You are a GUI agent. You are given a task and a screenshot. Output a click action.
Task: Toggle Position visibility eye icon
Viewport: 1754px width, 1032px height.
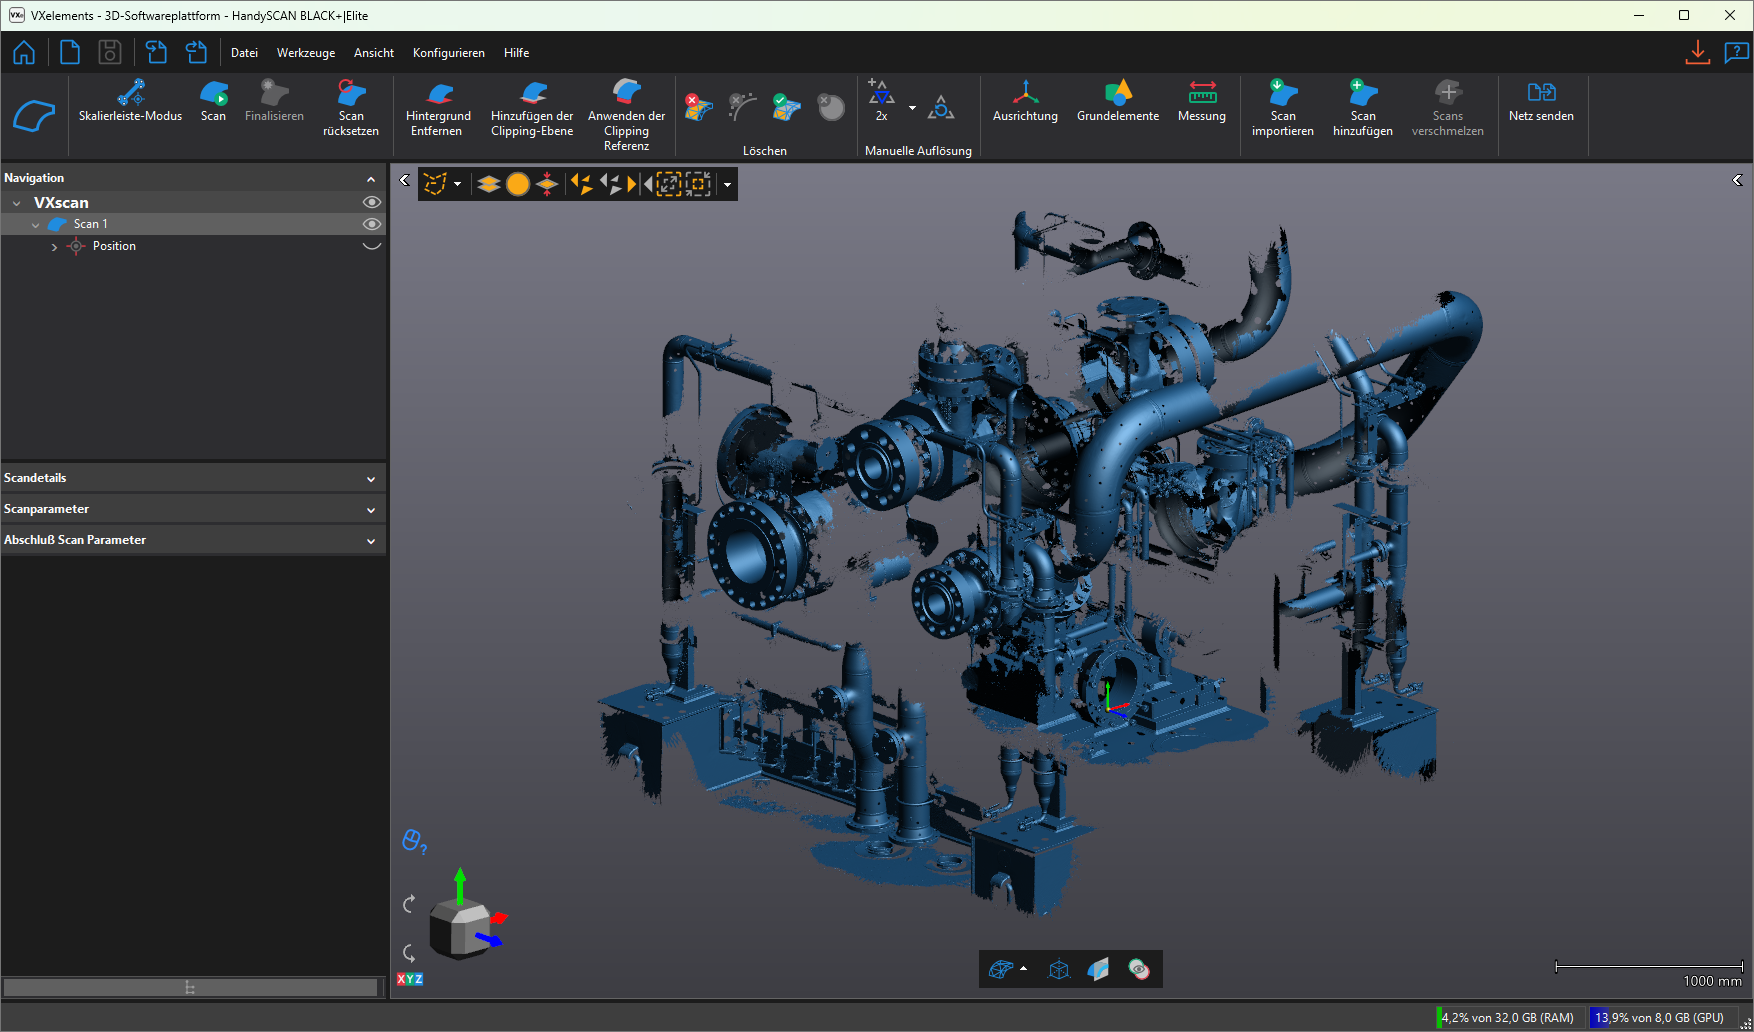point(372,246)
